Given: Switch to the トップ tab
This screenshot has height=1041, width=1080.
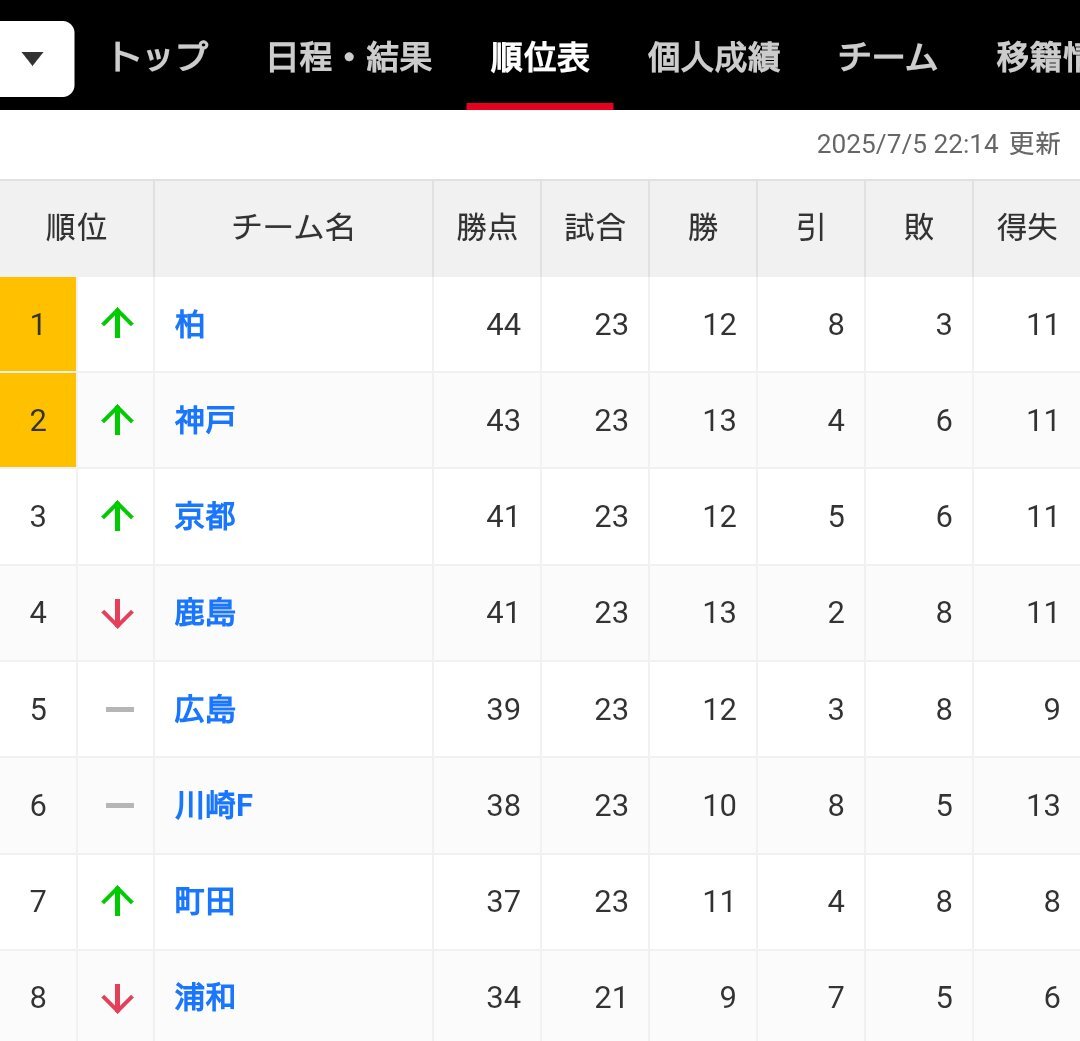Looking at the screenshot, I should pos(159,57).
